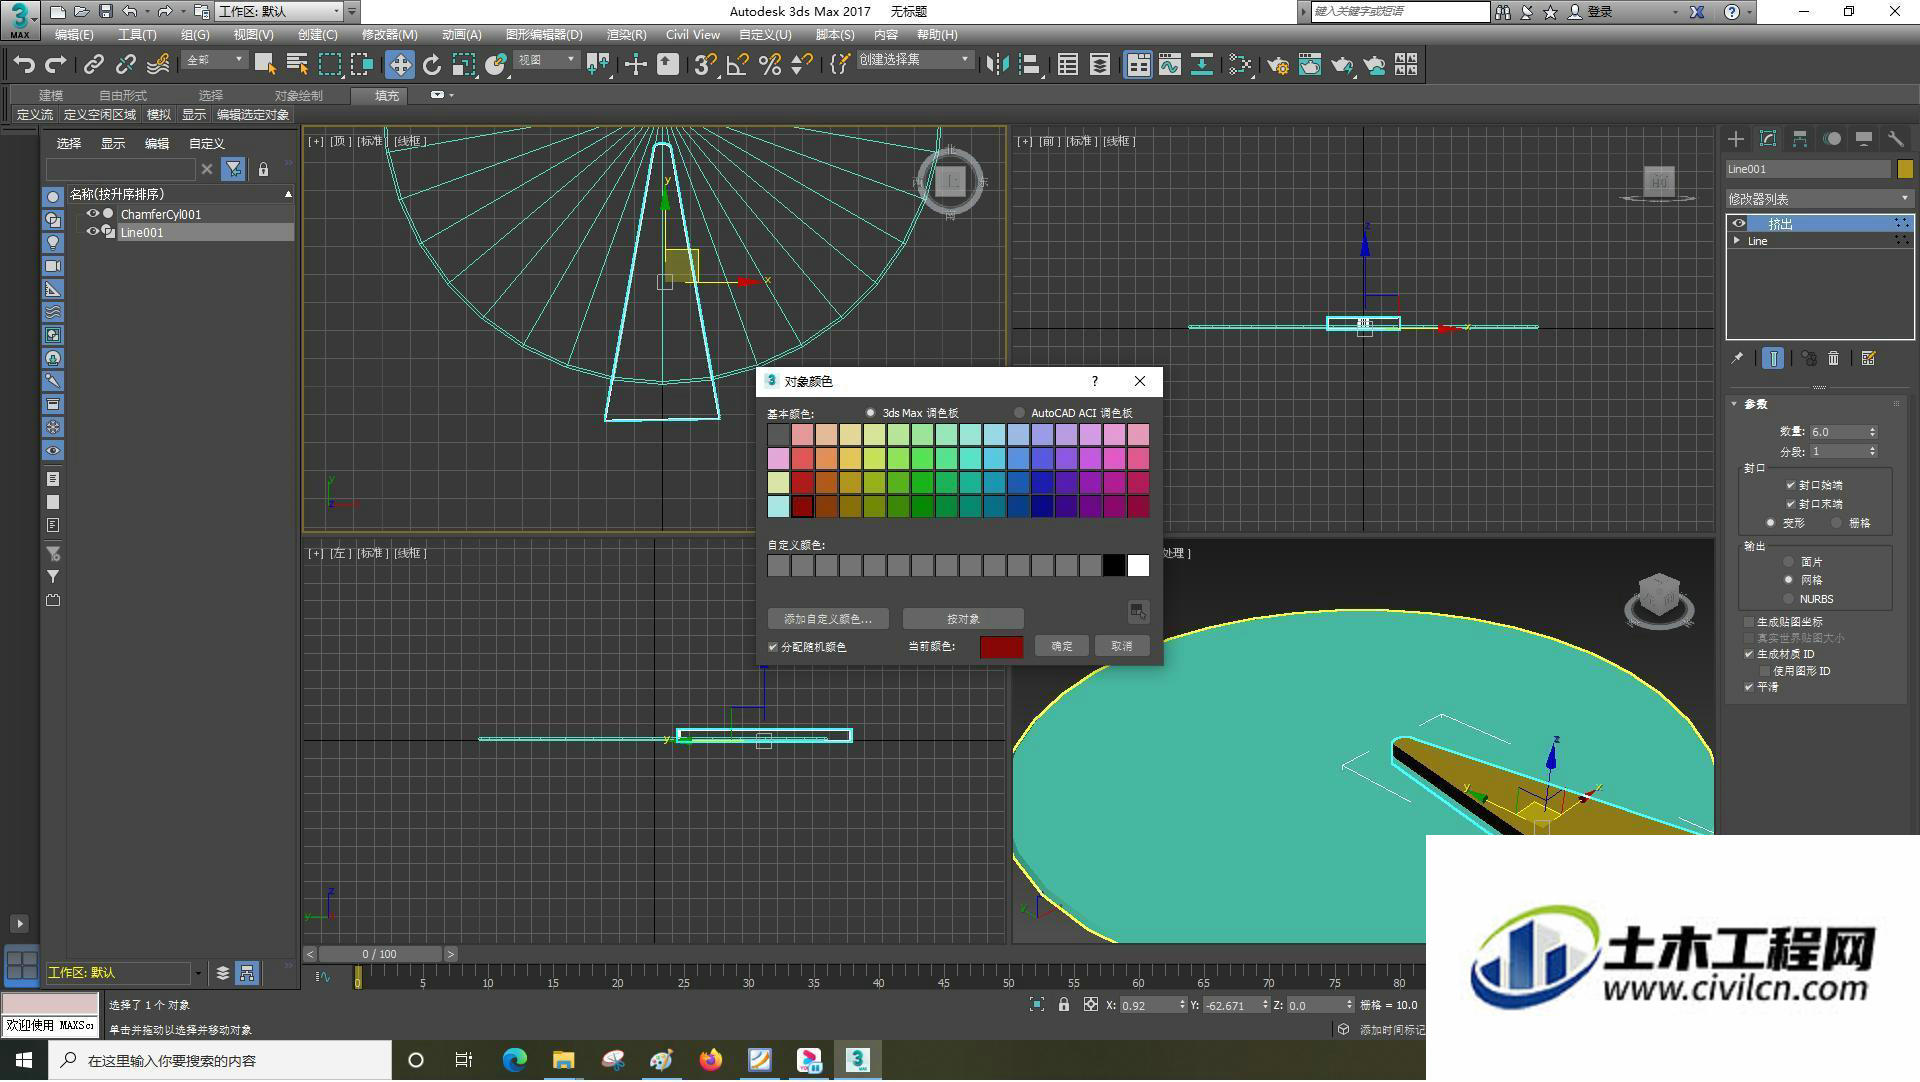Open File Explorer from the taskbar
Image resolution: width=1920 pixels, height=1082 pixels.
click(564, 1060)
